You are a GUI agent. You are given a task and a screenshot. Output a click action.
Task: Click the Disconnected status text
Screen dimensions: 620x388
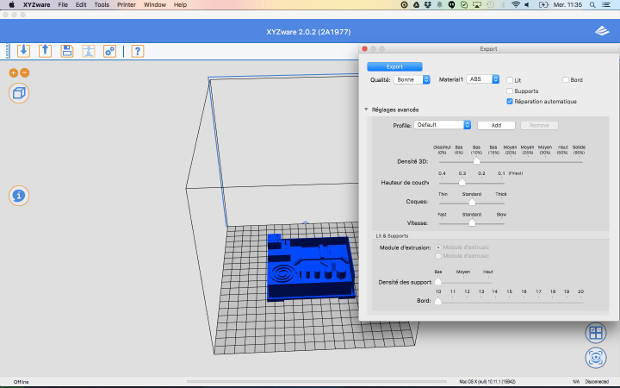[x=597, y=382]
